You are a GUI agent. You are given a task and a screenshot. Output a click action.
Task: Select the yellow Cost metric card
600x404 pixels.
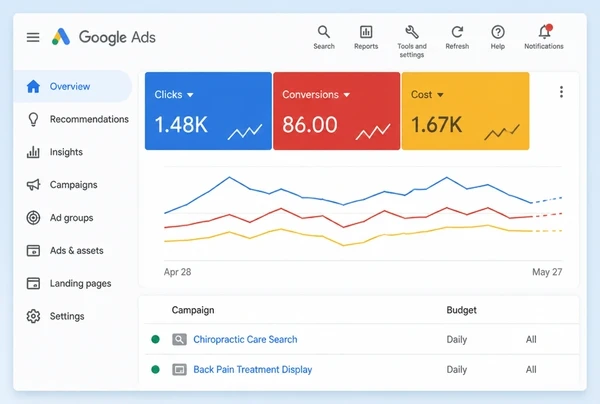point(466,111)
